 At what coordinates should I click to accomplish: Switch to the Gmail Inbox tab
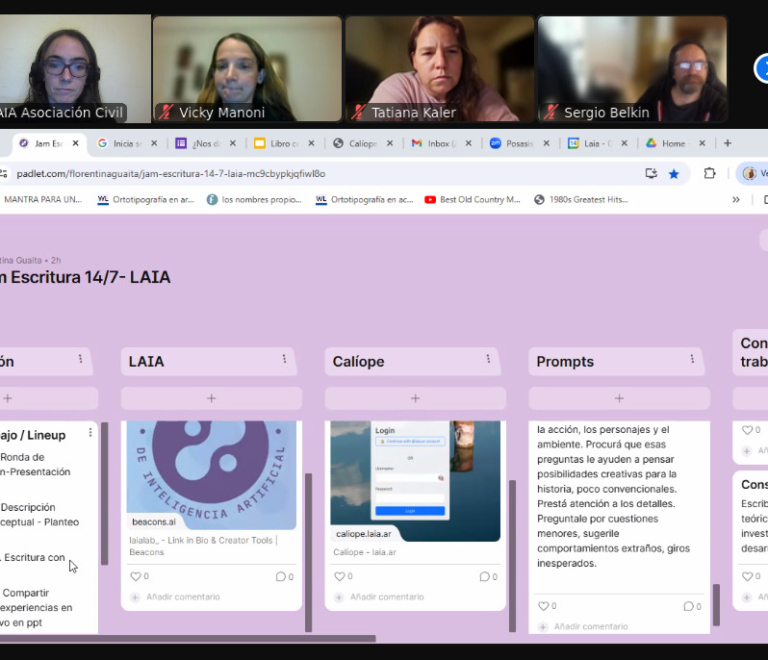440,143
